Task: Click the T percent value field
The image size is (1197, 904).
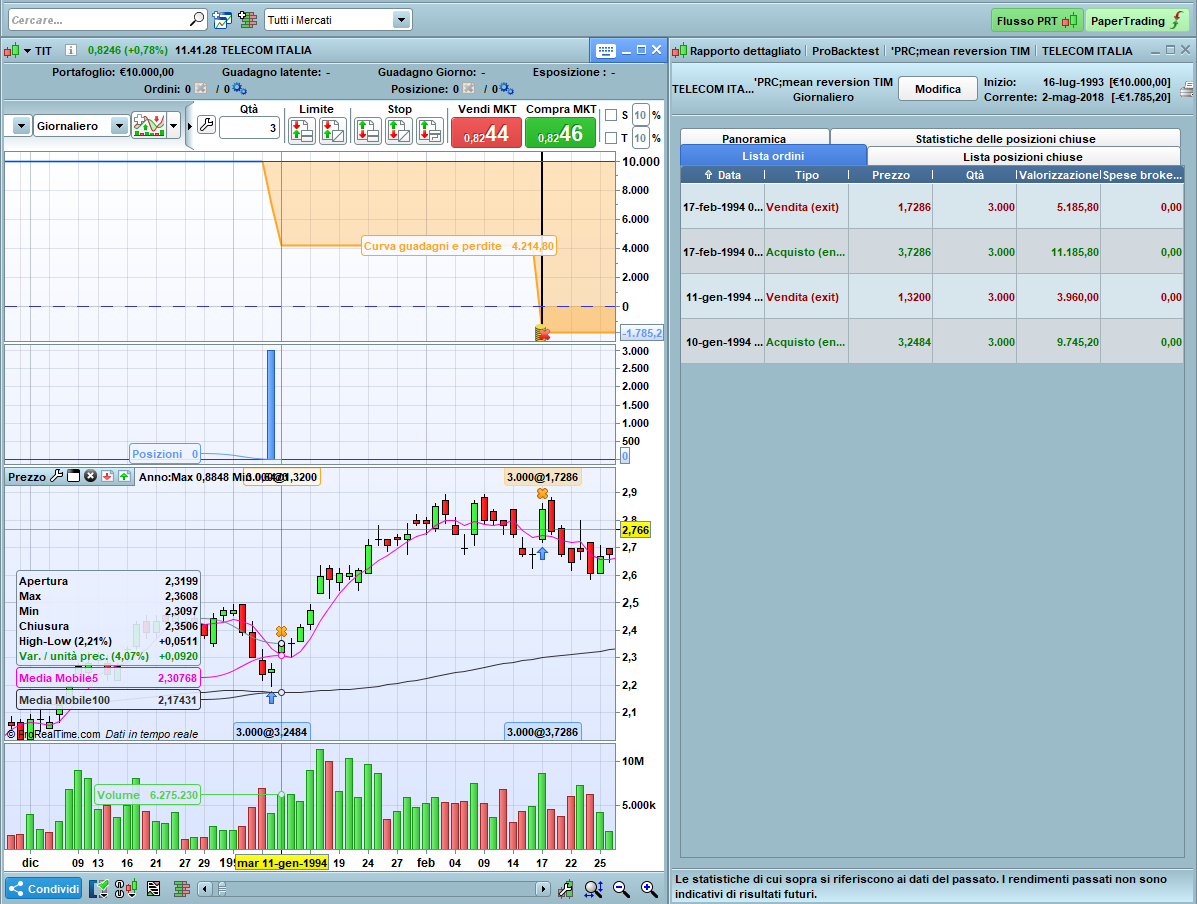Action: pyautogui.click(x=640, y=138)
